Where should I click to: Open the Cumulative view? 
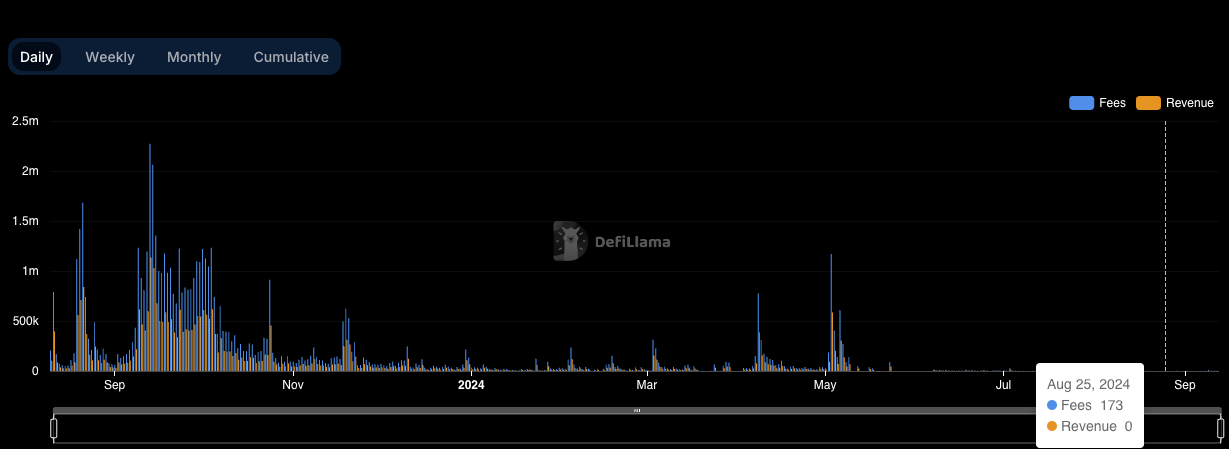point(291,57)
